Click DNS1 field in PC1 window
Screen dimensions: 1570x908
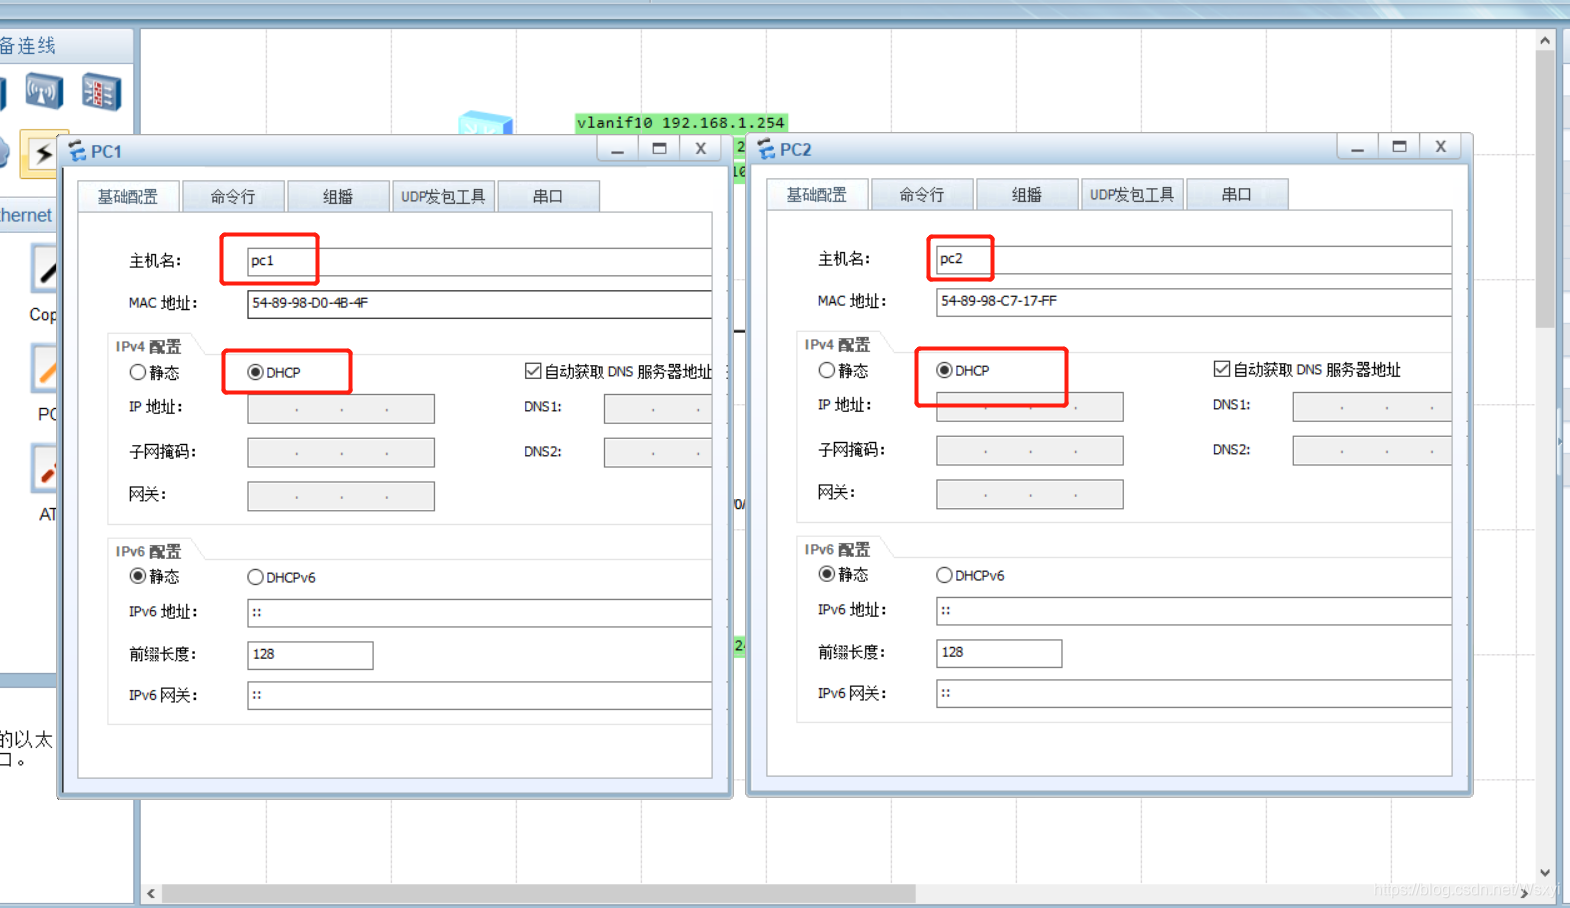point(658,408)
